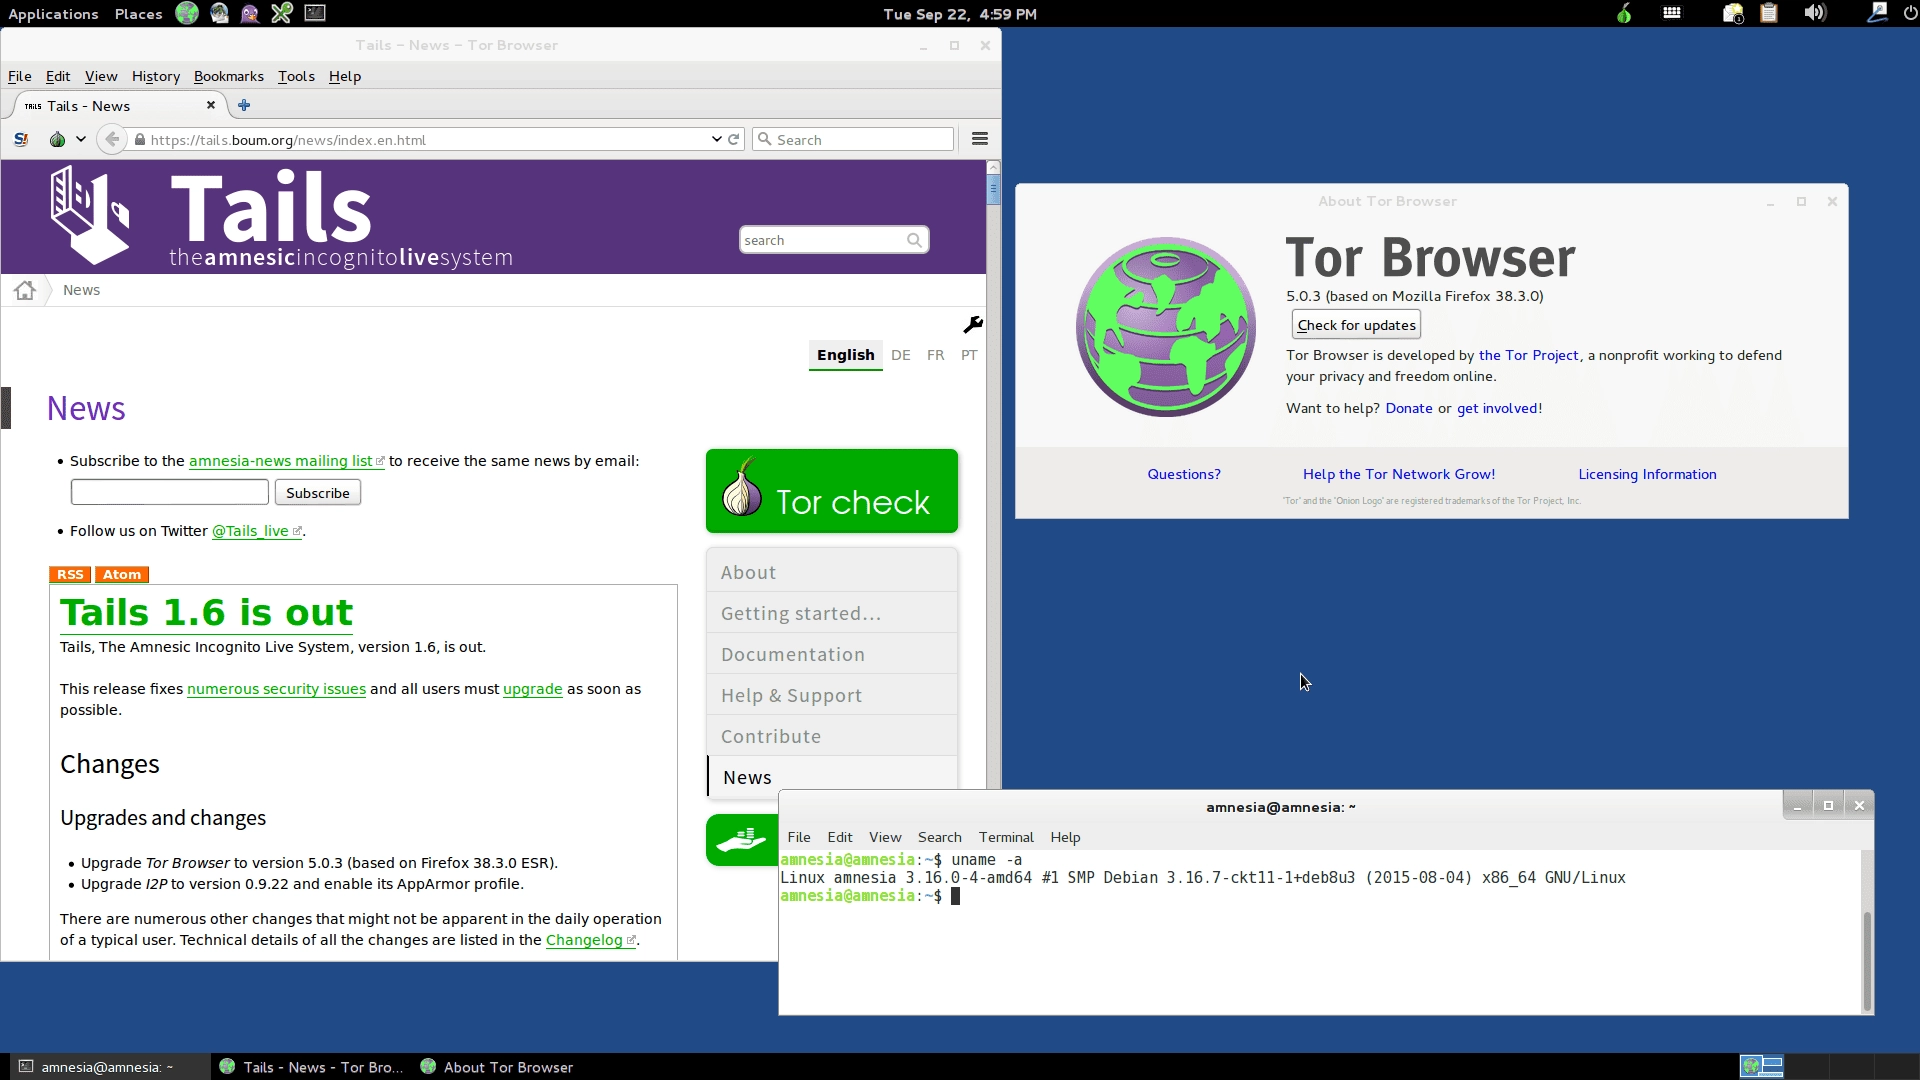Click the Donate link in About dialog
This screenshot has width=1920, height=1080.
click(x=1409, y=408)
